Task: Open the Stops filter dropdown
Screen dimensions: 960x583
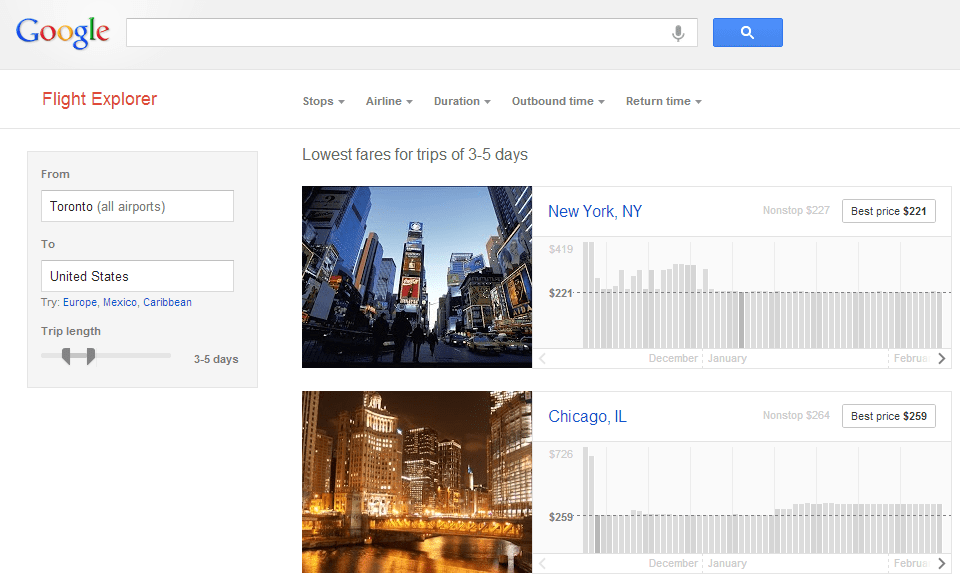Action: pyautogui.click(x=322, y=100)
